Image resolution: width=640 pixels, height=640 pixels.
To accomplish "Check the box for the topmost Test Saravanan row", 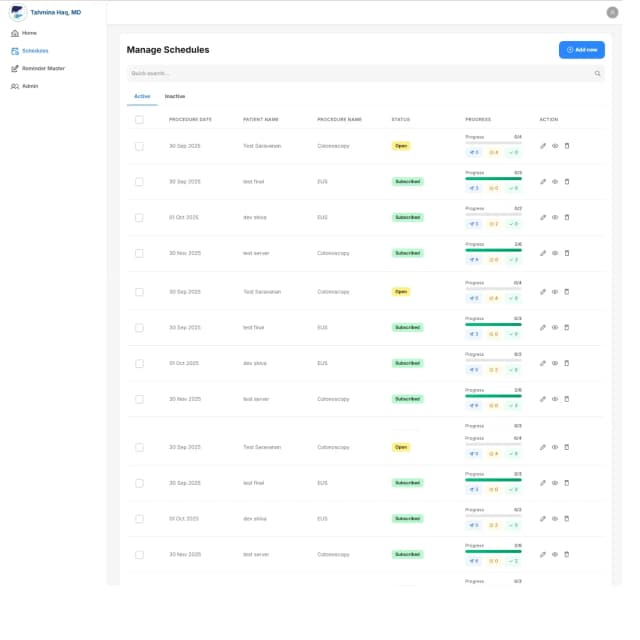I will point(139,146).
